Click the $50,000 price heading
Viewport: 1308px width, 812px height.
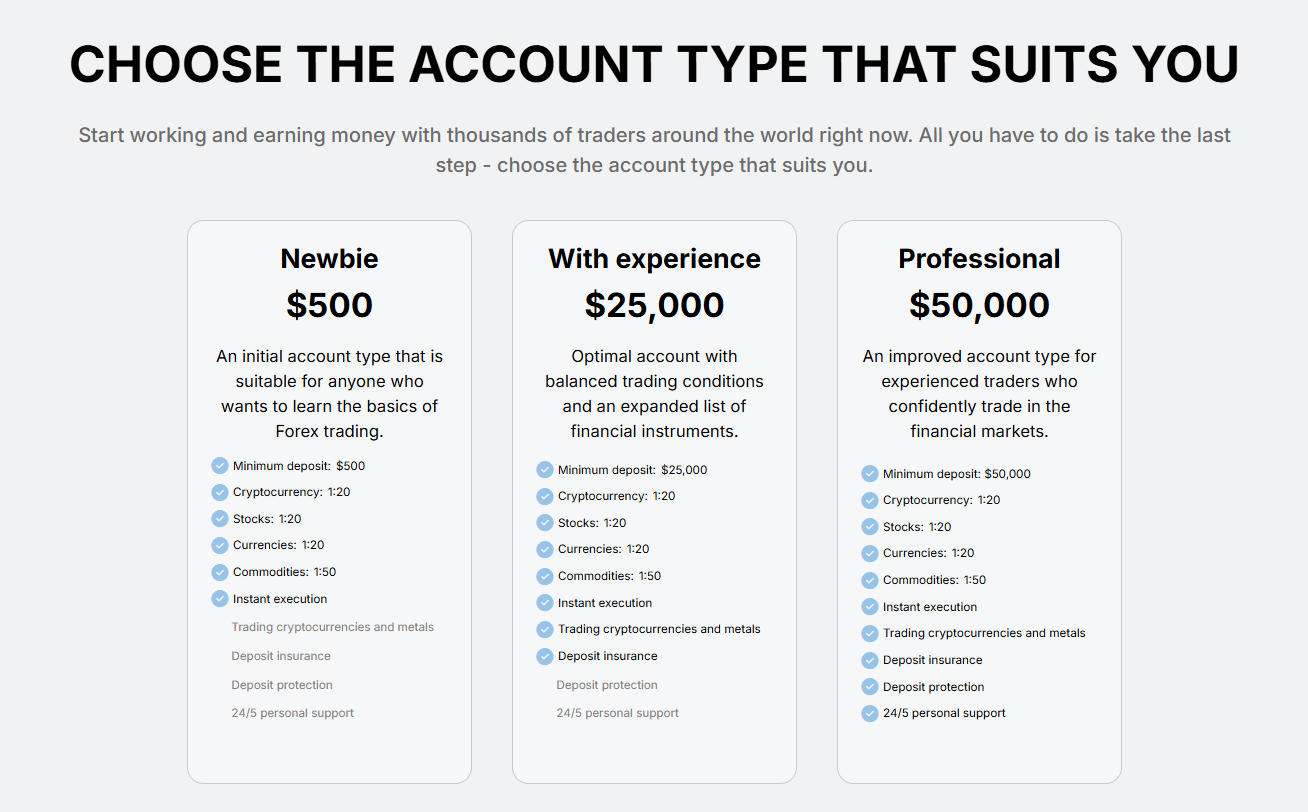click(x=979, y=305)
